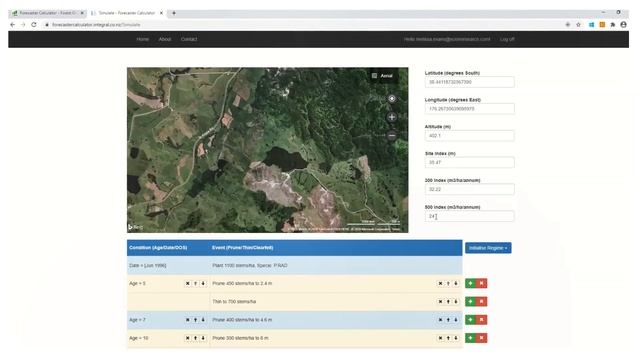Edit the Altitude (m) field
Image resolution: width=640 pixels, height=360 pixels.
pos(469,136)
